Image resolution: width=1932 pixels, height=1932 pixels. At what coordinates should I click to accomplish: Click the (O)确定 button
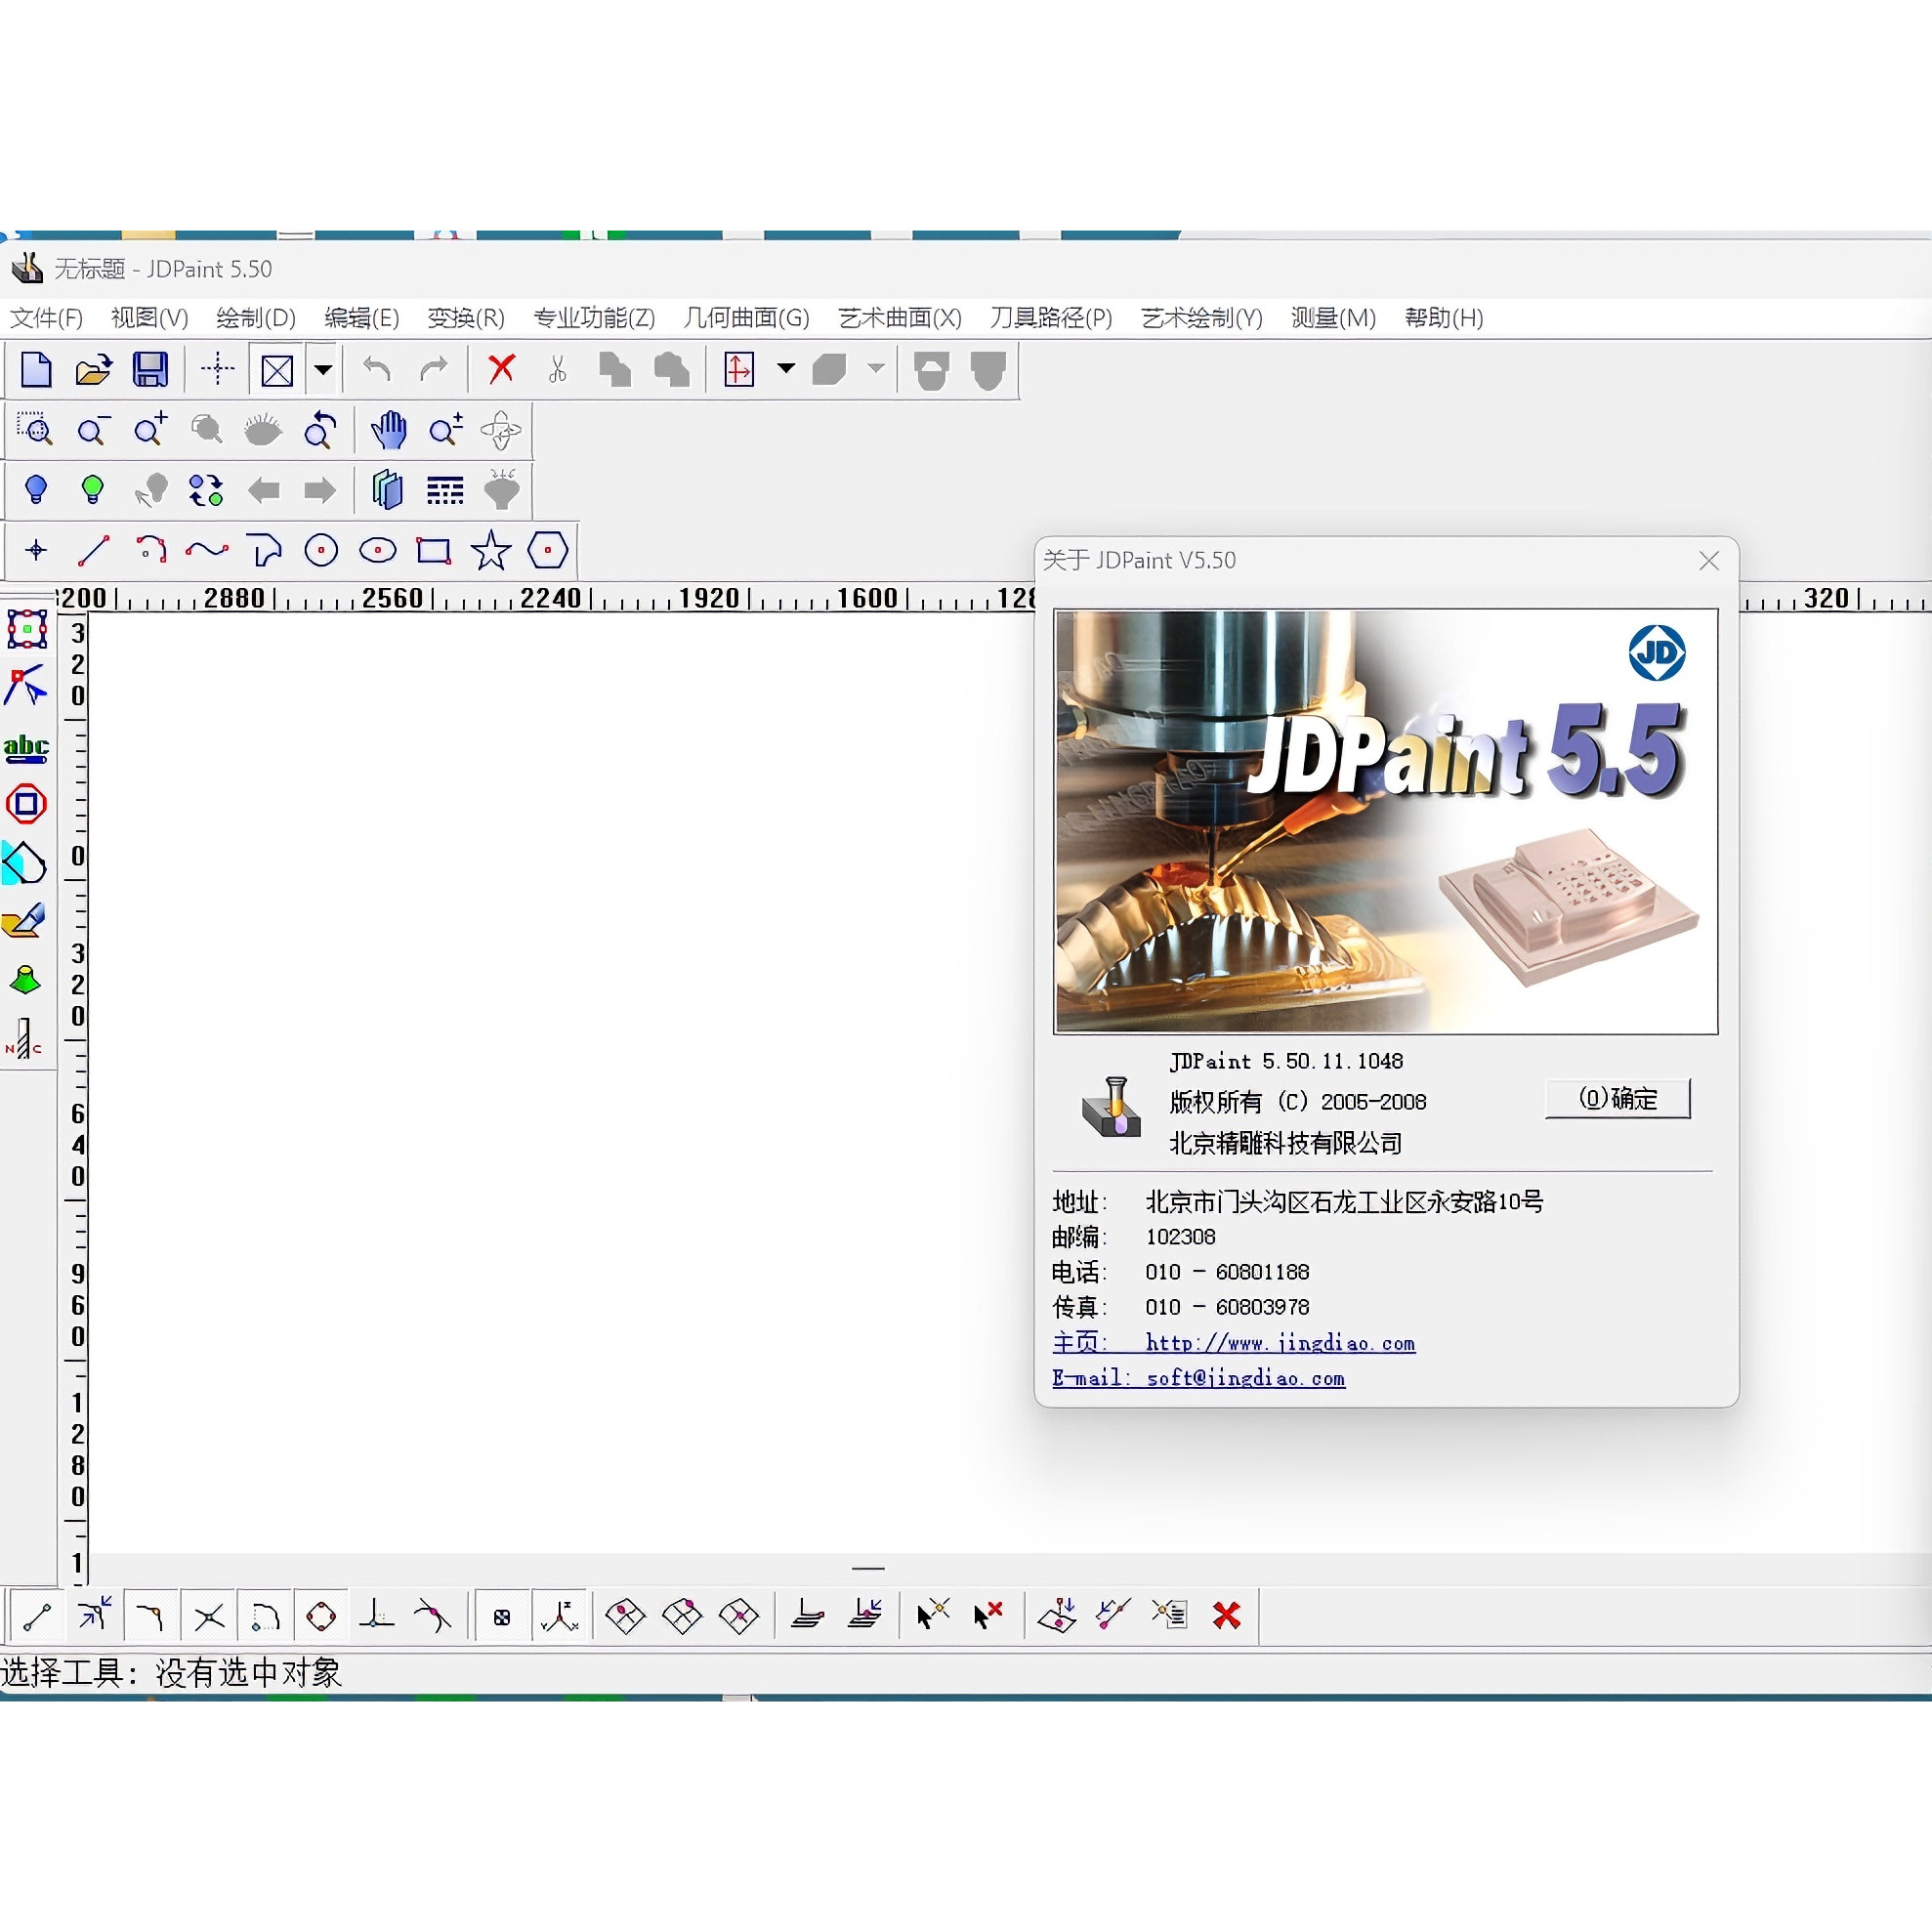point(1618,1098)
